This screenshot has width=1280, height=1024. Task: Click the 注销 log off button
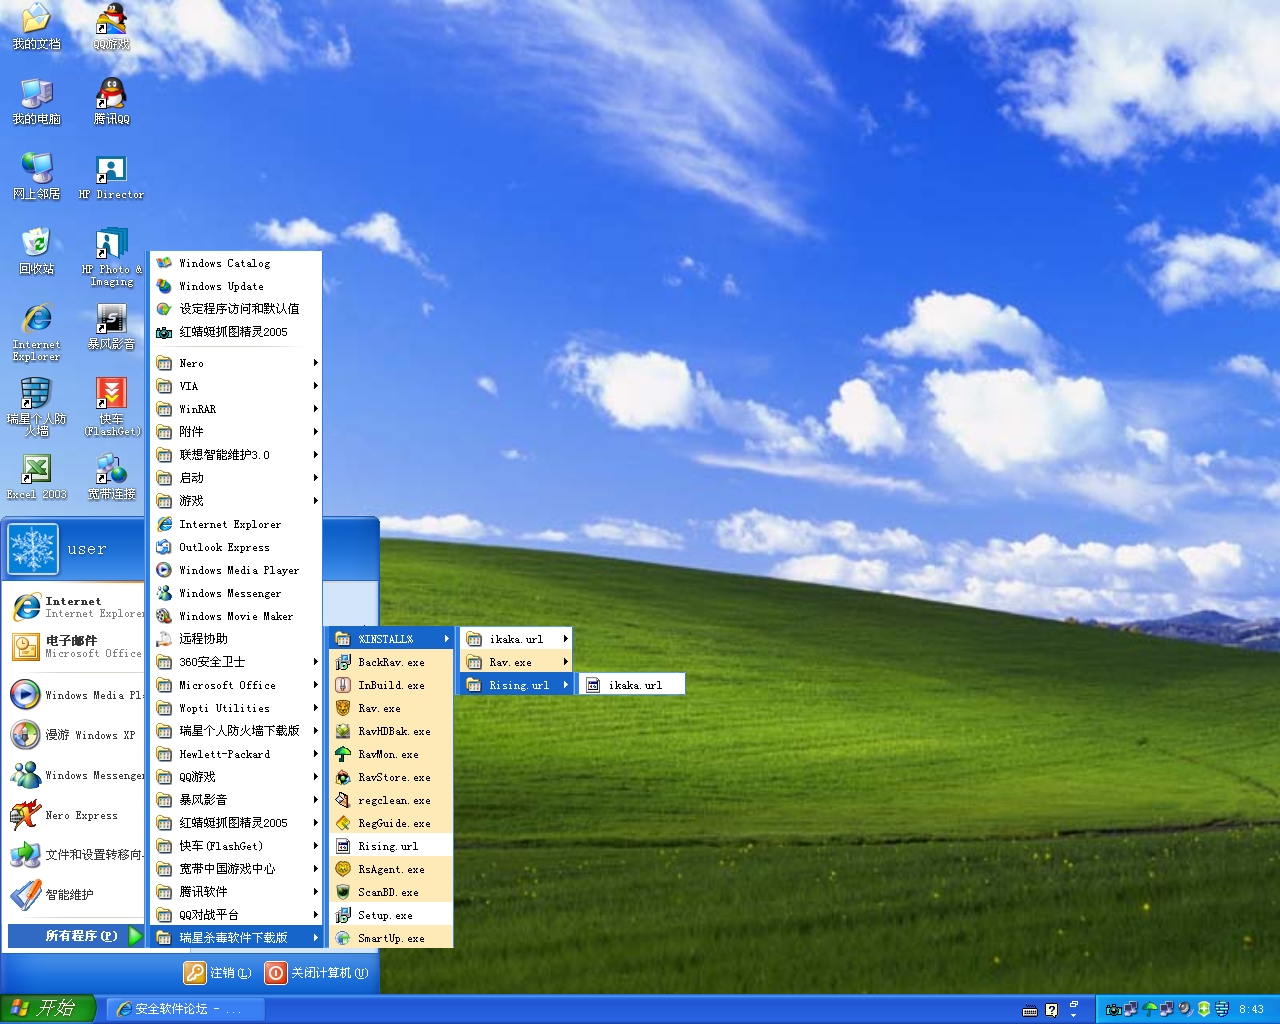point(218,973)
